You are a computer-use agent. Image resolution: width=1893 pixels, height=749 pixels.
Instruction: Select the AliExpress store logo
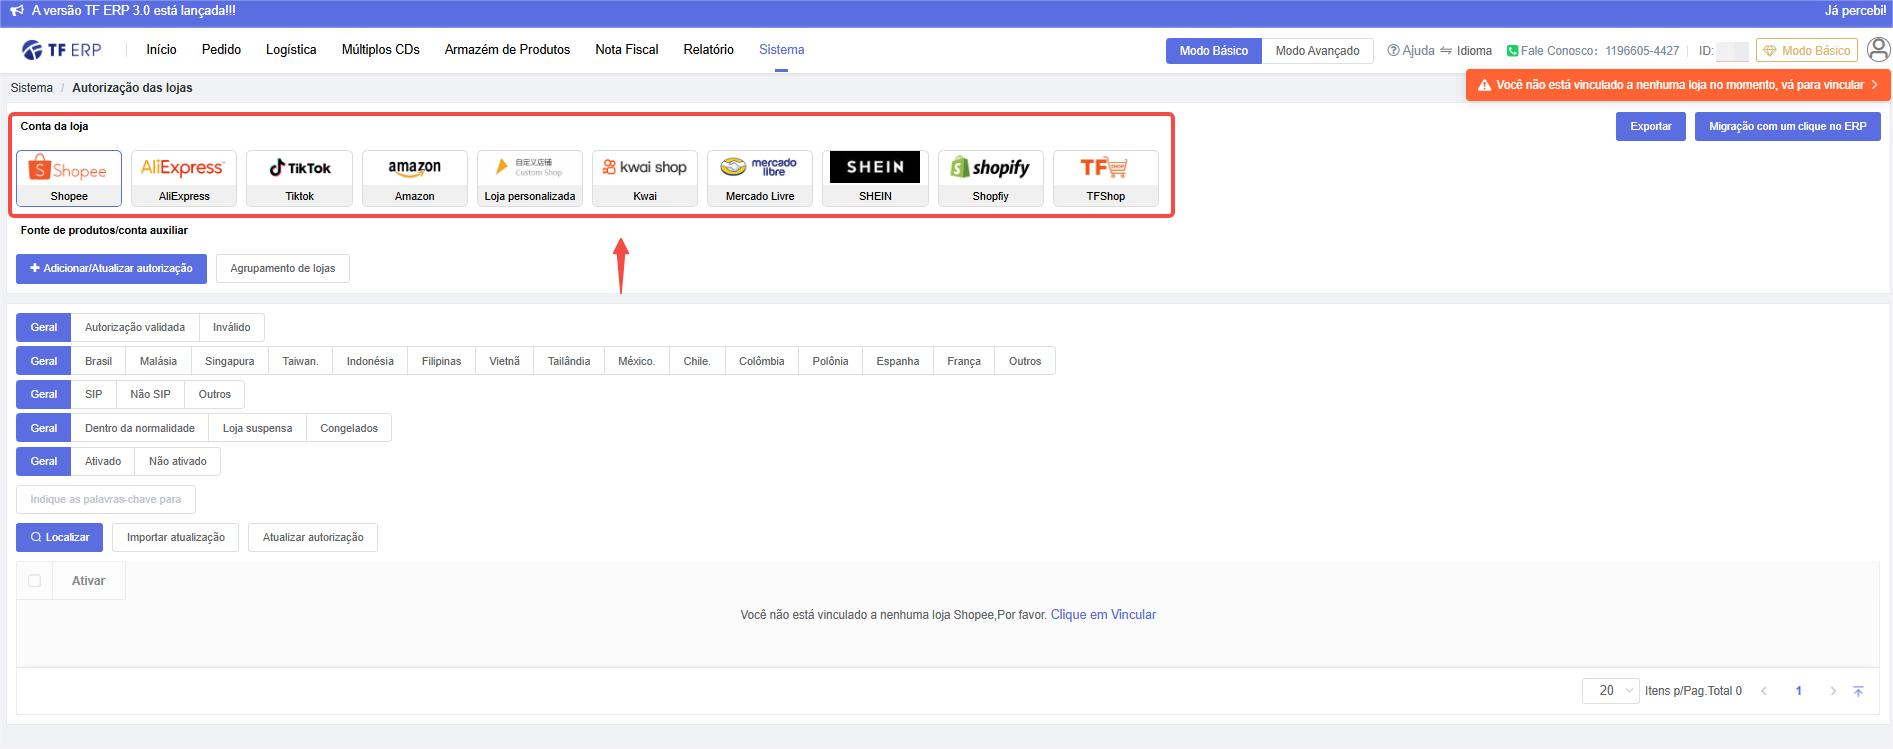pyautogui.click(x=183, y=168)
